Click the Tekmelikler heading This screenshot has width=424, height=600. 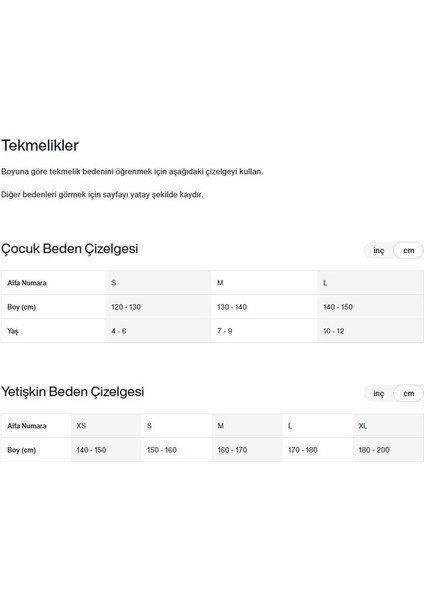(40, 145)
